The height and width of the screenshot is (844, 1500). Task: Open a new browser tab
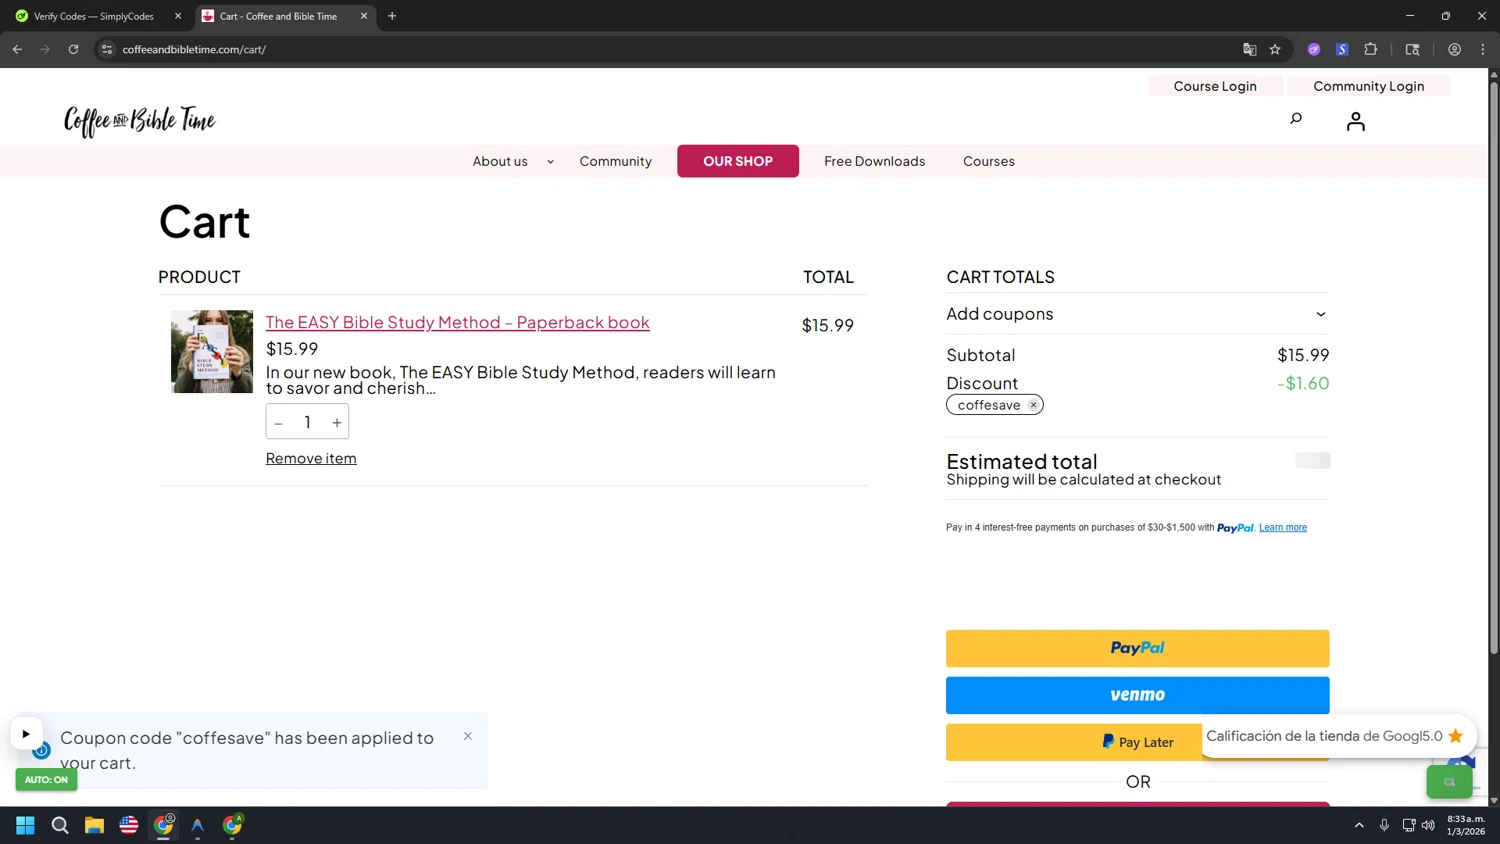(x=392, y=16)
